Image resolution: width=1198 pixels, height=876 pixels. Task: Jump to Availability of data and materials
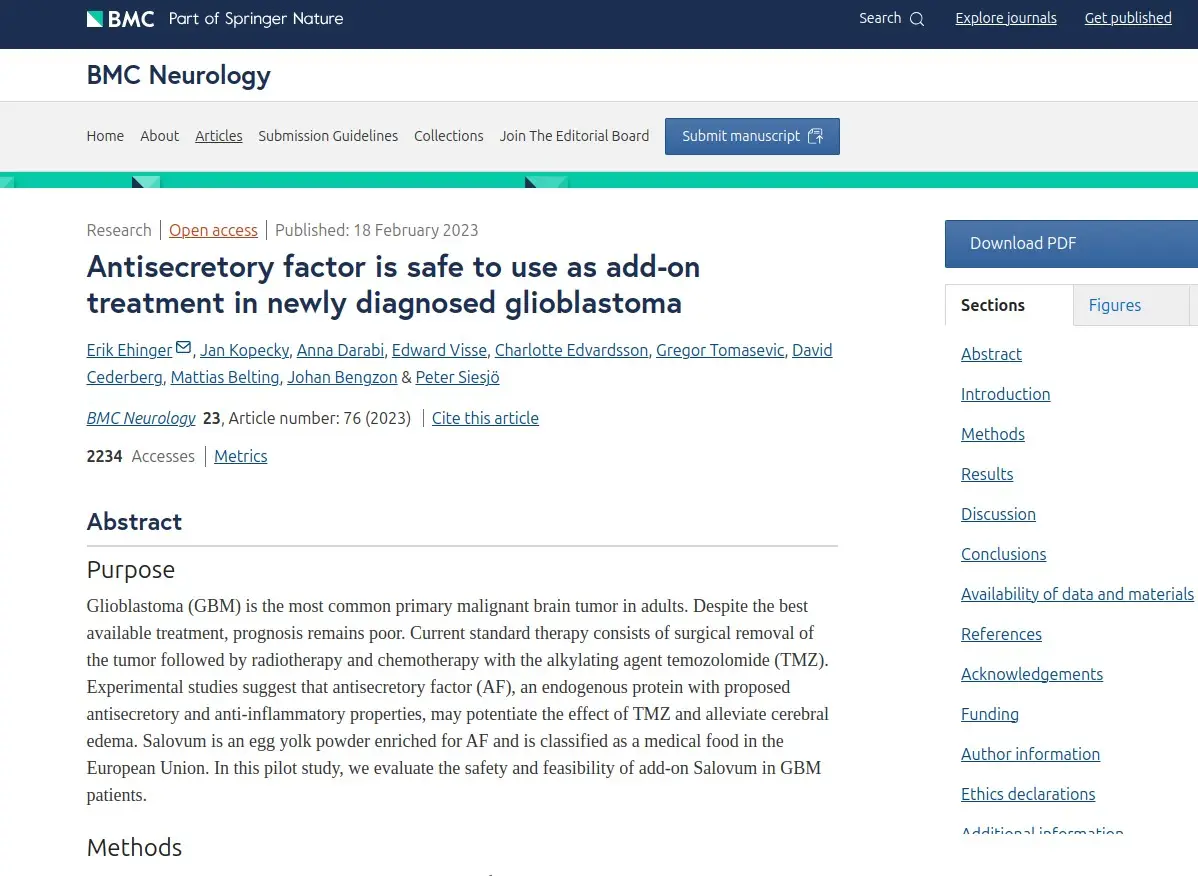1077,593
